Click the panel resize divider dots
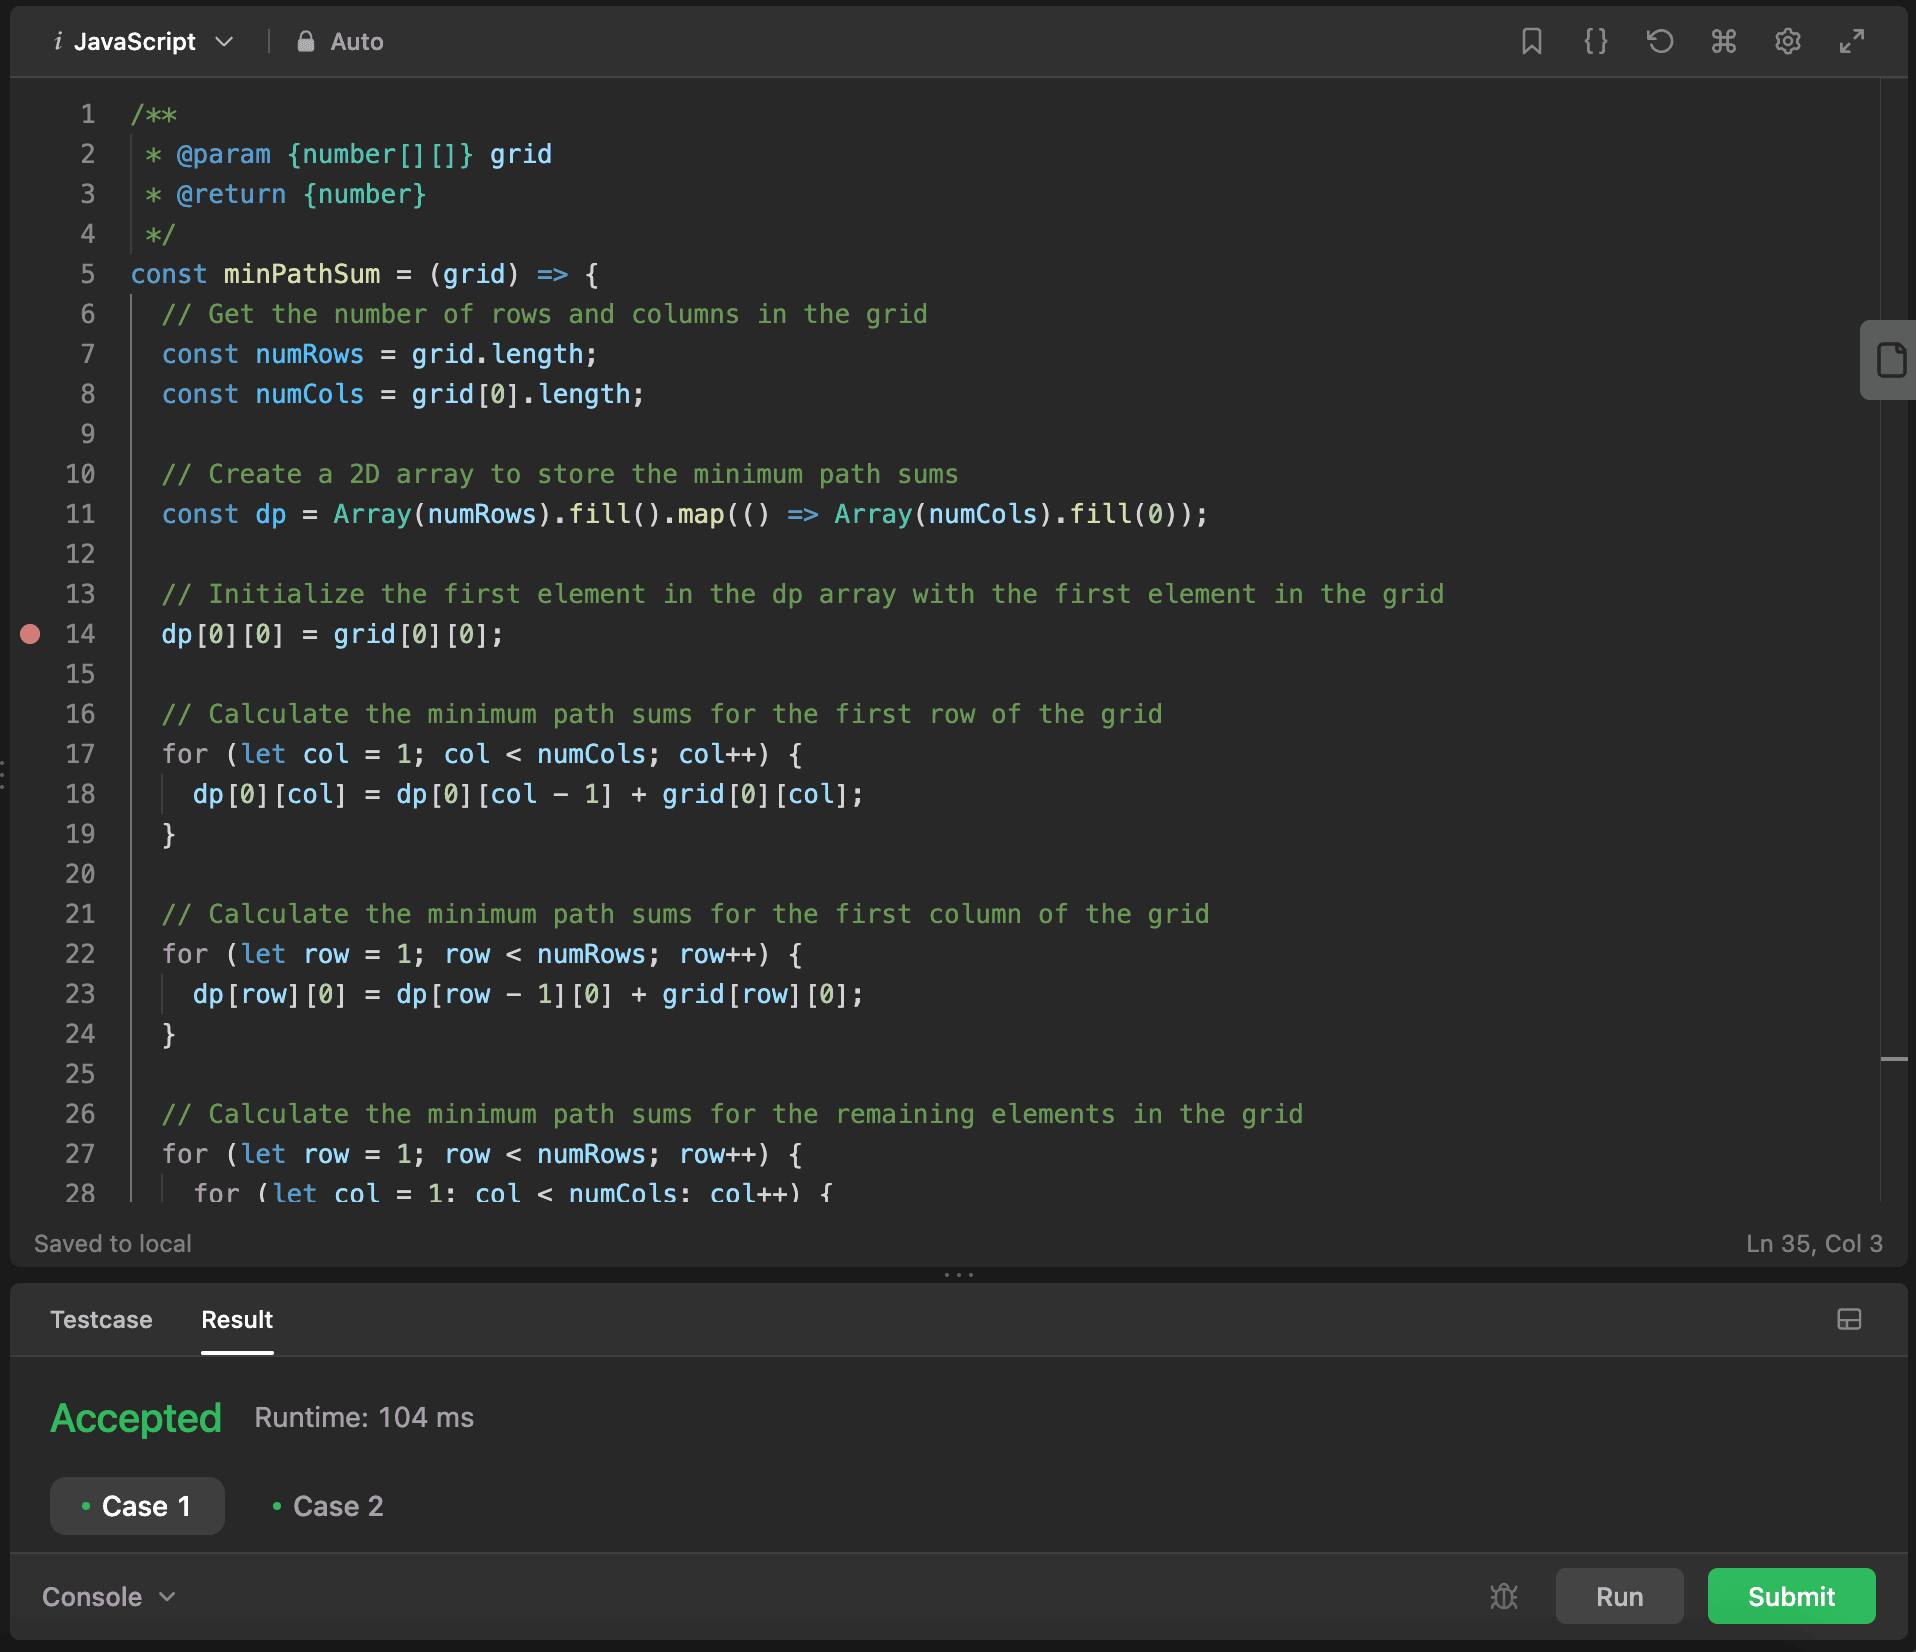Screen dimensions: 1916x1652 point(958,1275)
